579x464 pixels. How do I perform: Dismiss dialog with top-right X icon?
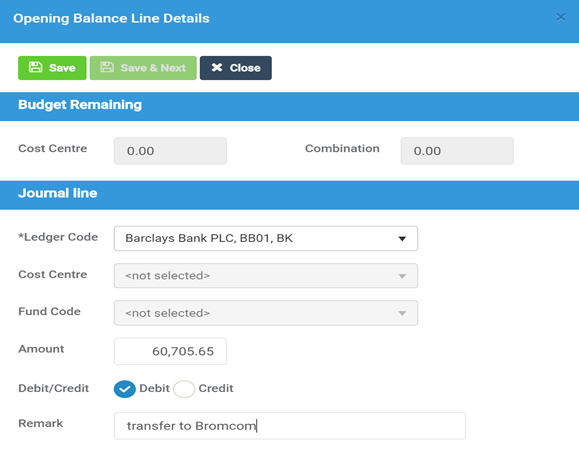[561, 17]
